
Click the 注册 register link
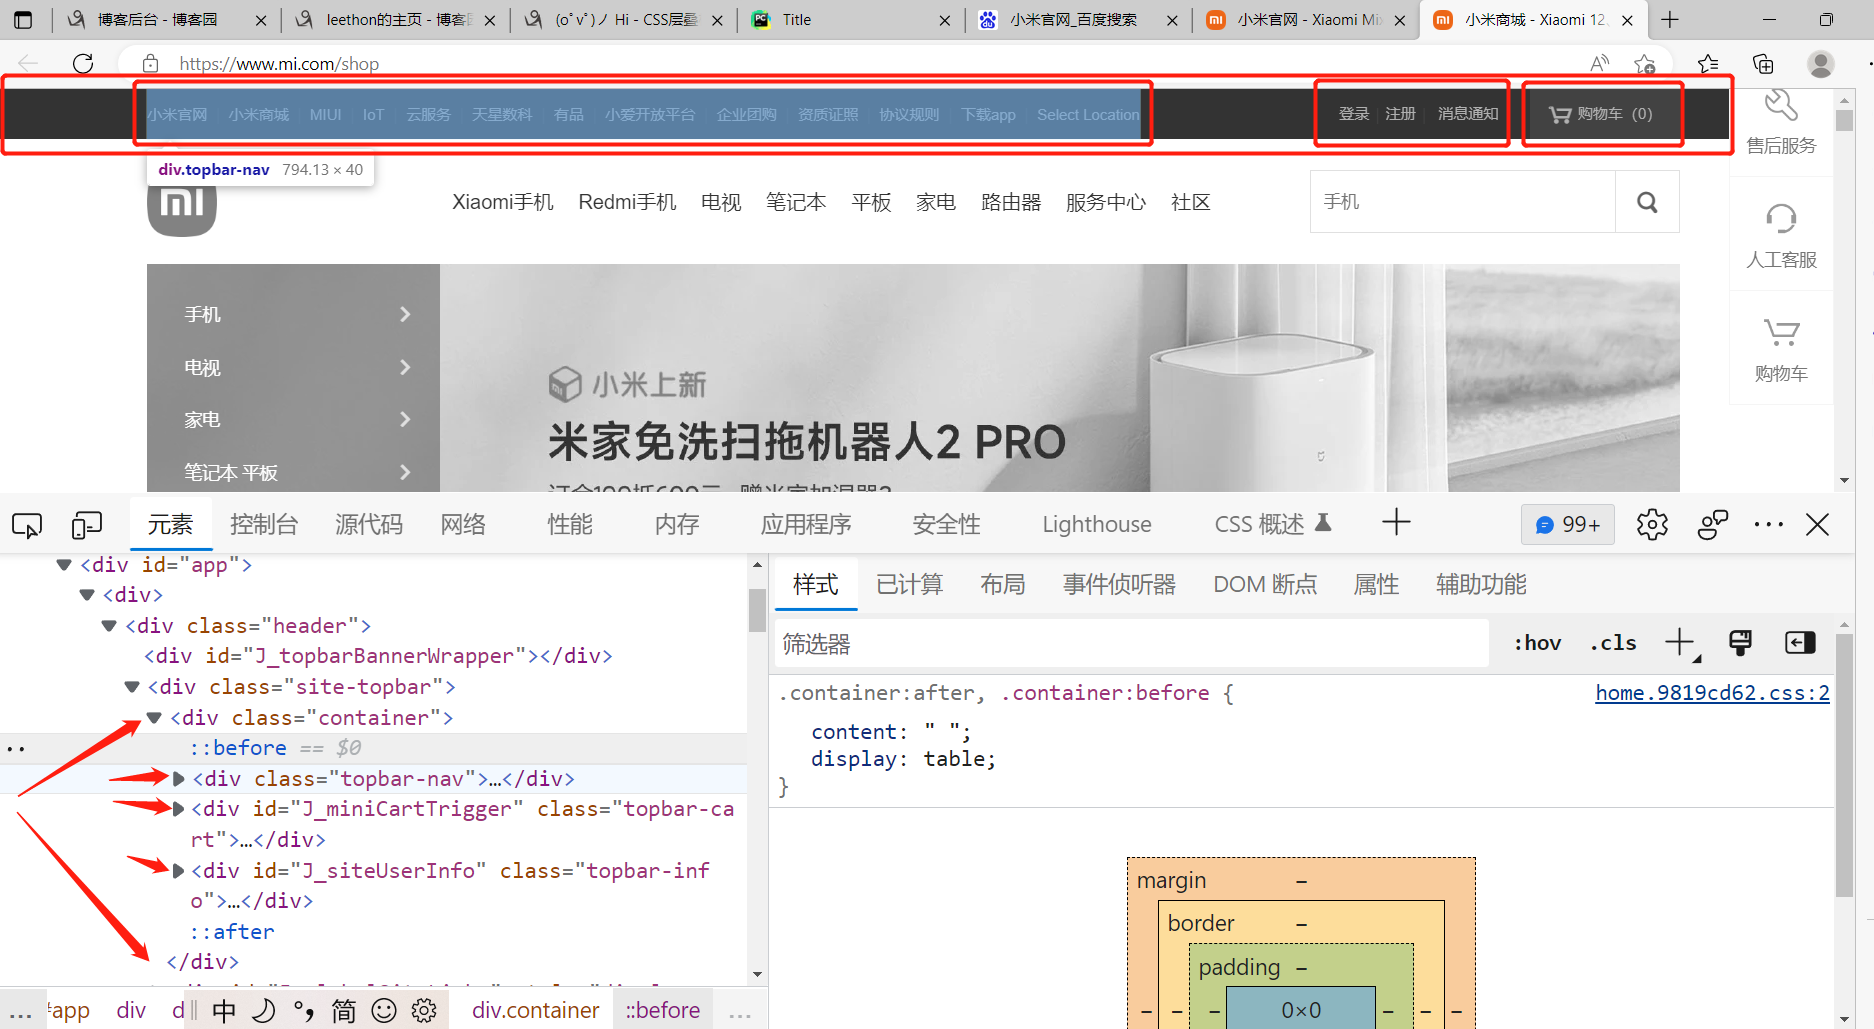pos(1400,114)
